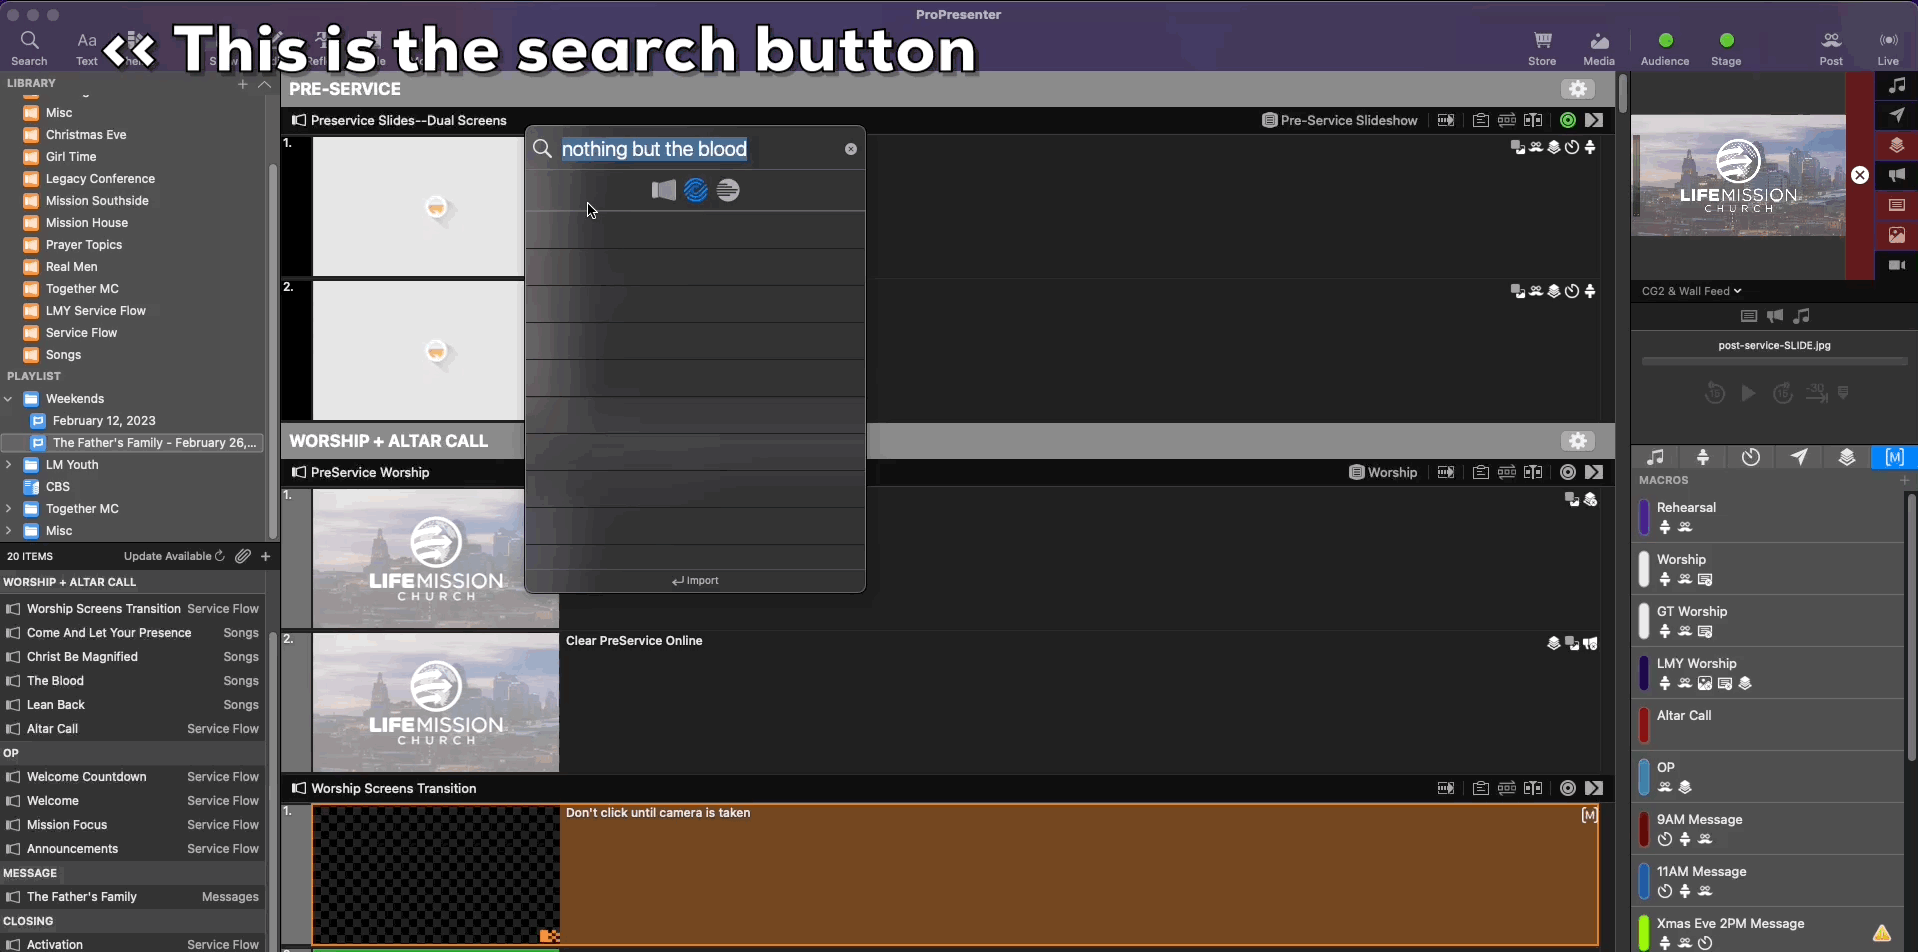The width and height of the screenshot is (1918, 952).
Task: Expand the Together MC playlist folder
Action: pyautogui.click(x=9, y=509)
